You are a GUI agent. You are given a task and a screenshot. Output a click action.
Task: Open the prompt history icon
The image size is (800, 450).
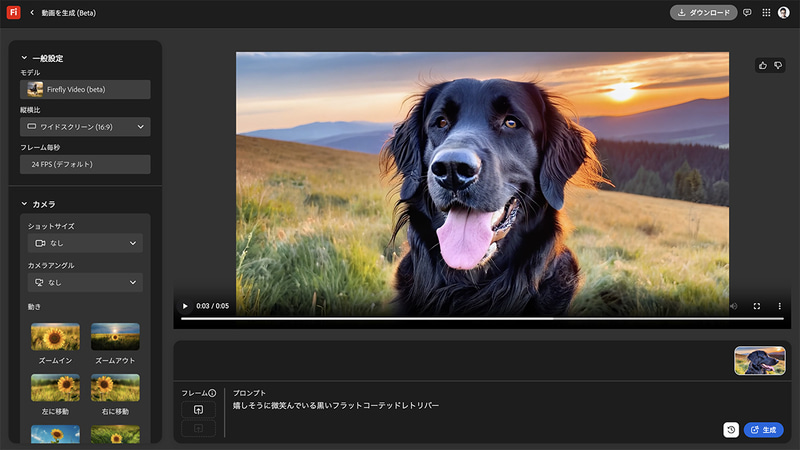pyautogui.click(x=731, y=430)
